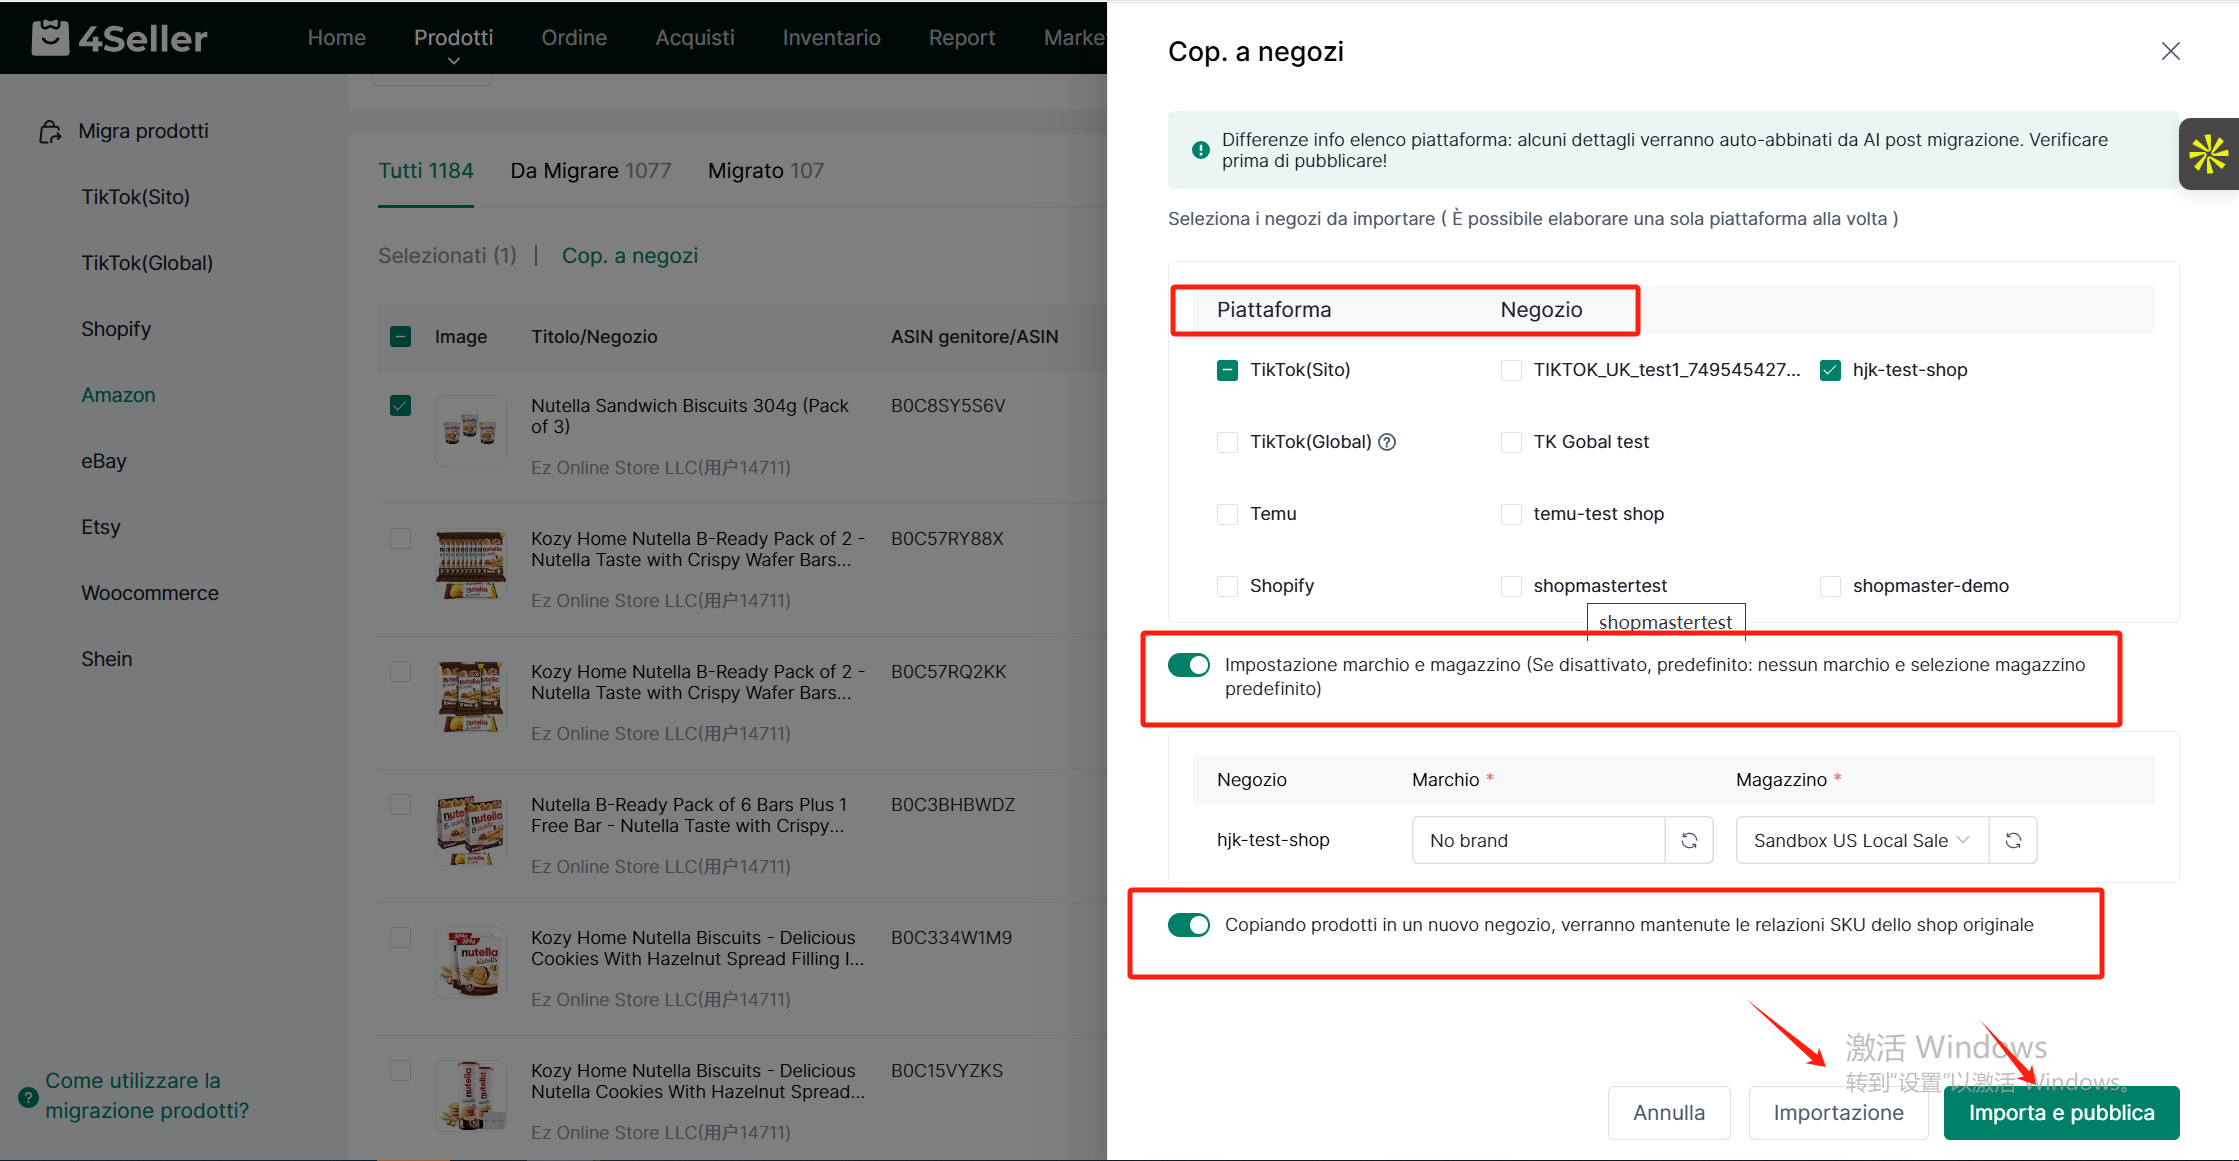The image size is (2239, 1161).
Task: Select Amazon in sidebar
Action: [118, 395]
